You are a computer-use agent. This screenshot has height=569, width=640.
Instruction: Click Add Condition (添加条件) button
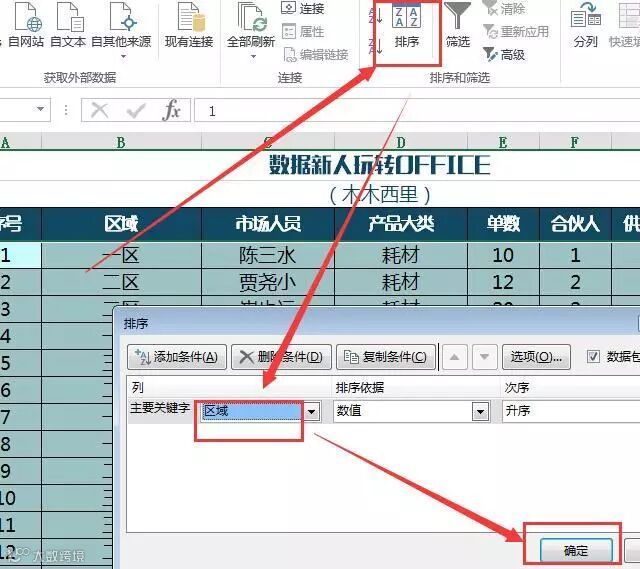[x=177, y=357]
